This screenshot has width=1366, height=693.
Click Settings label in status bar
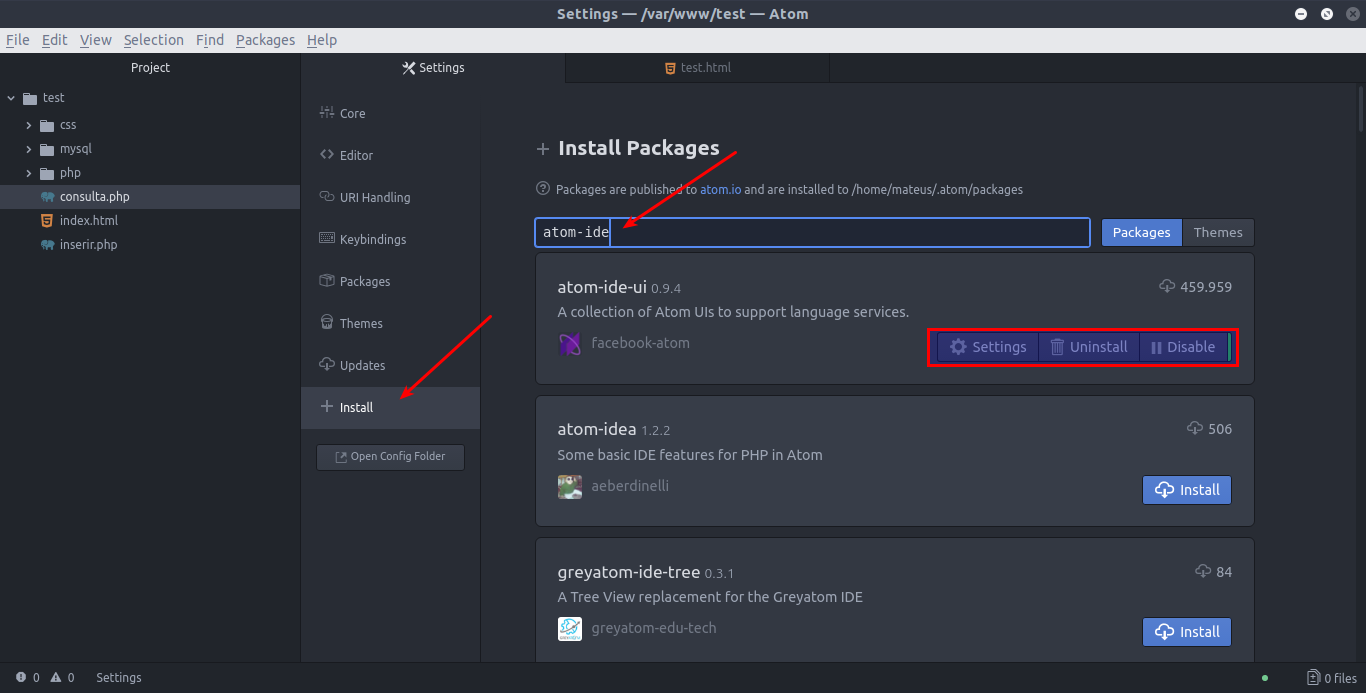tap(118, 678)
